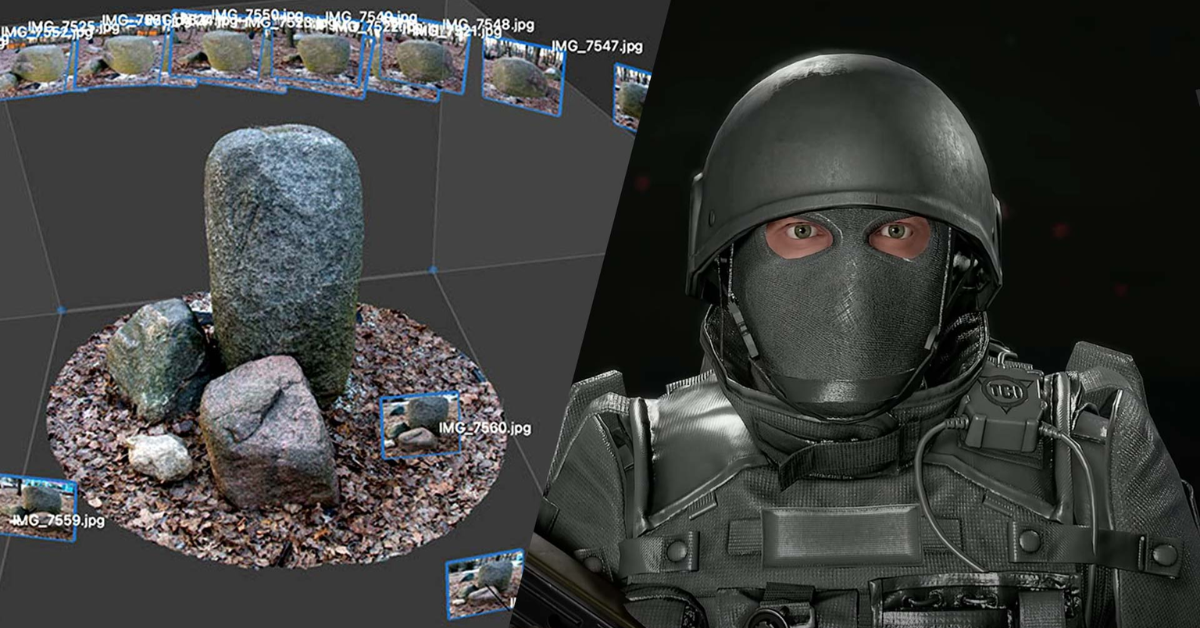Click the IMG_7548.jpg filename label

click(x=485, y=25)
